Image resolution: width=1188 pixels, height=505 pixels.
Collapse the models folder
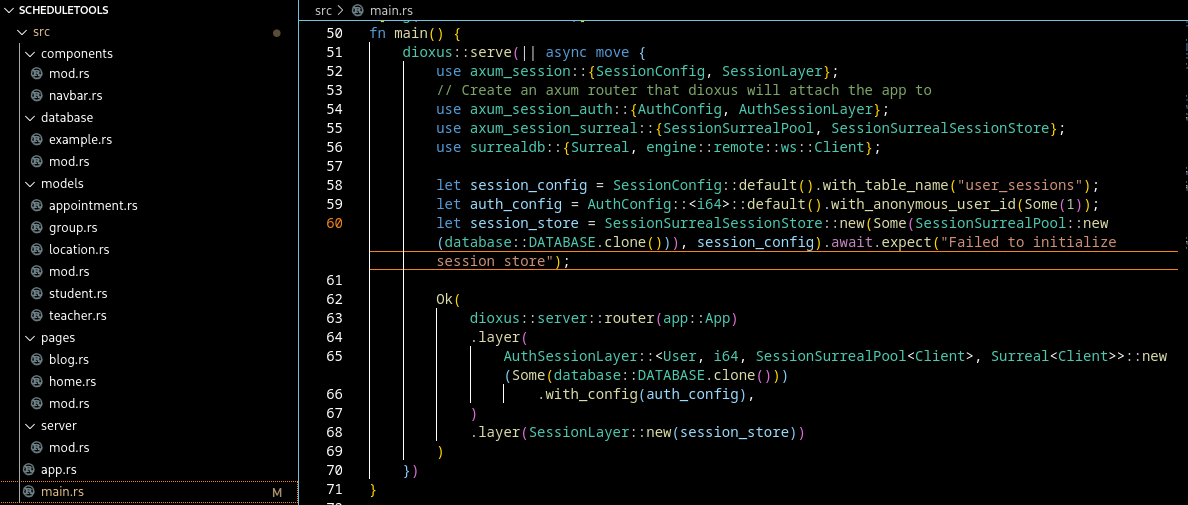coord(30,184)
